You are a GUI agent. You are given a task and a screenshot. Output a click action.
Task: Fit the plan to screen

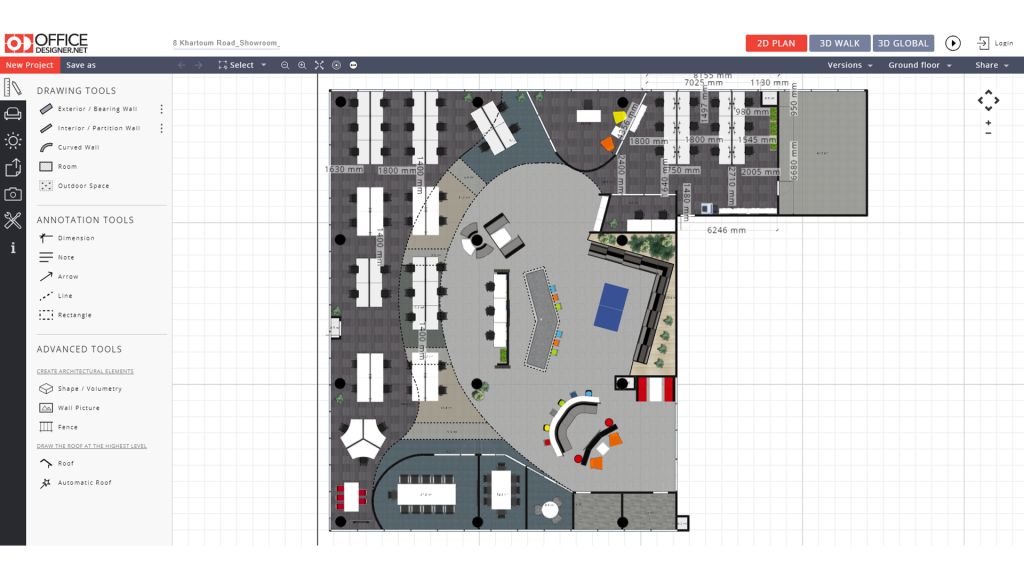coord(319,65)
